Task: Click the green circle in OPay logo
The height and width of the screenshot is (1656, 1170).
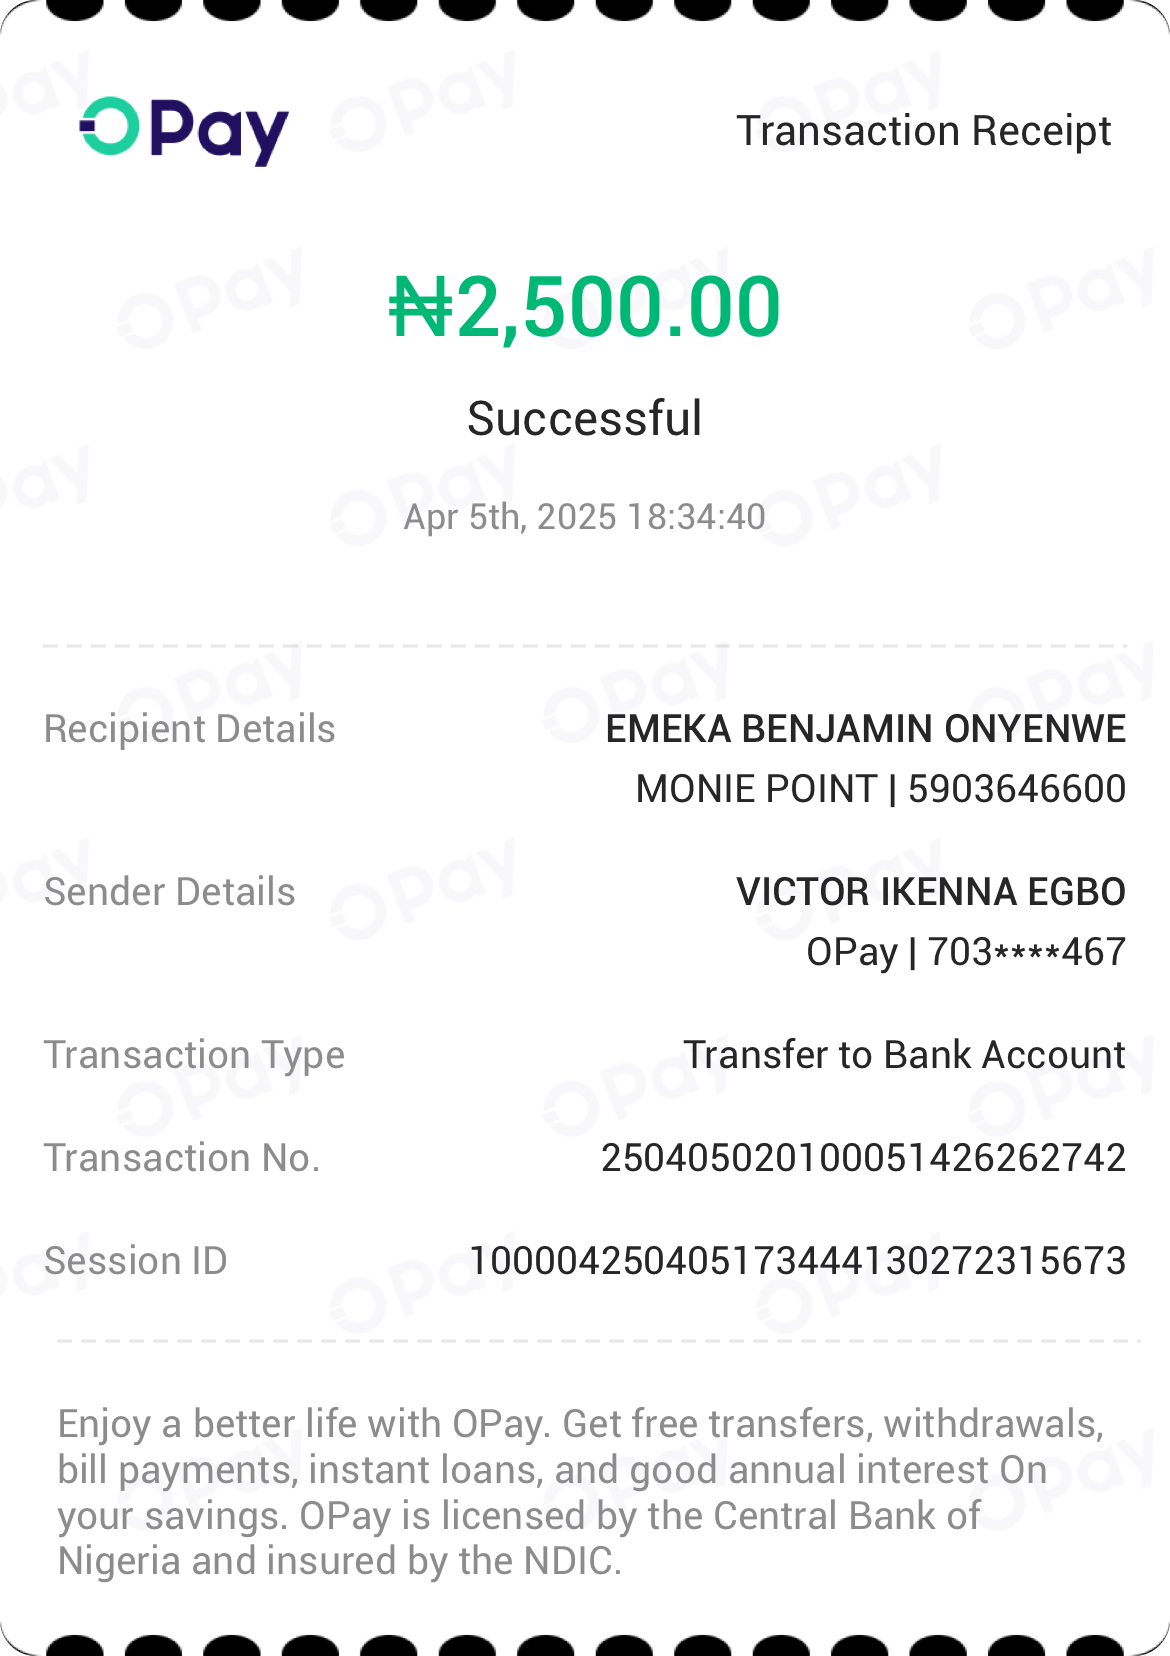Action: coord(109,127)
